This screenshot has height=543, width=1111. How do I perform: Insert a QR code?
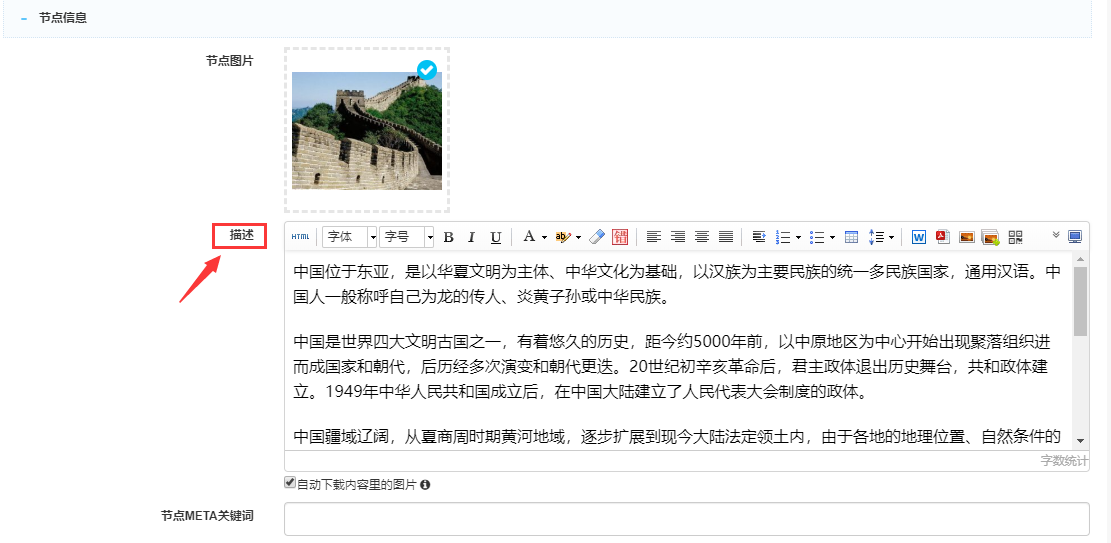[x=1016, y=237]
